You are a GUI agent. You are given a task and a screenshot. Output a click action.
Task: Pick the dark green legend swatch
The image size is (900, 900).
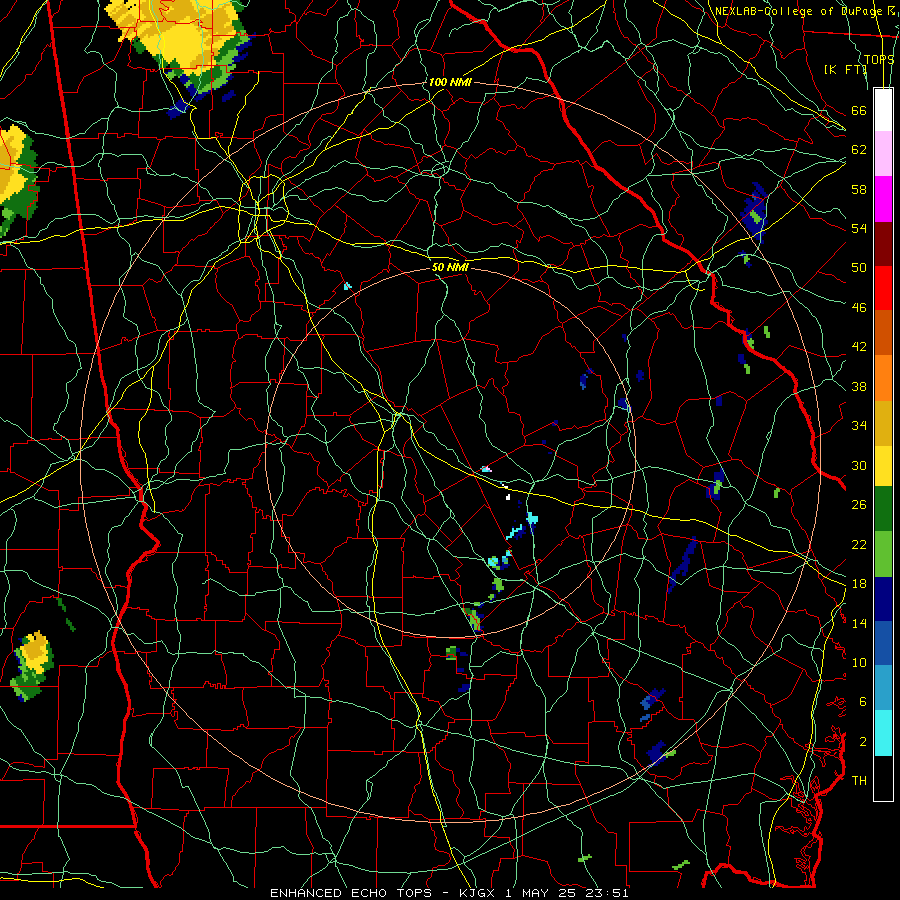click(x=883, y=509)
